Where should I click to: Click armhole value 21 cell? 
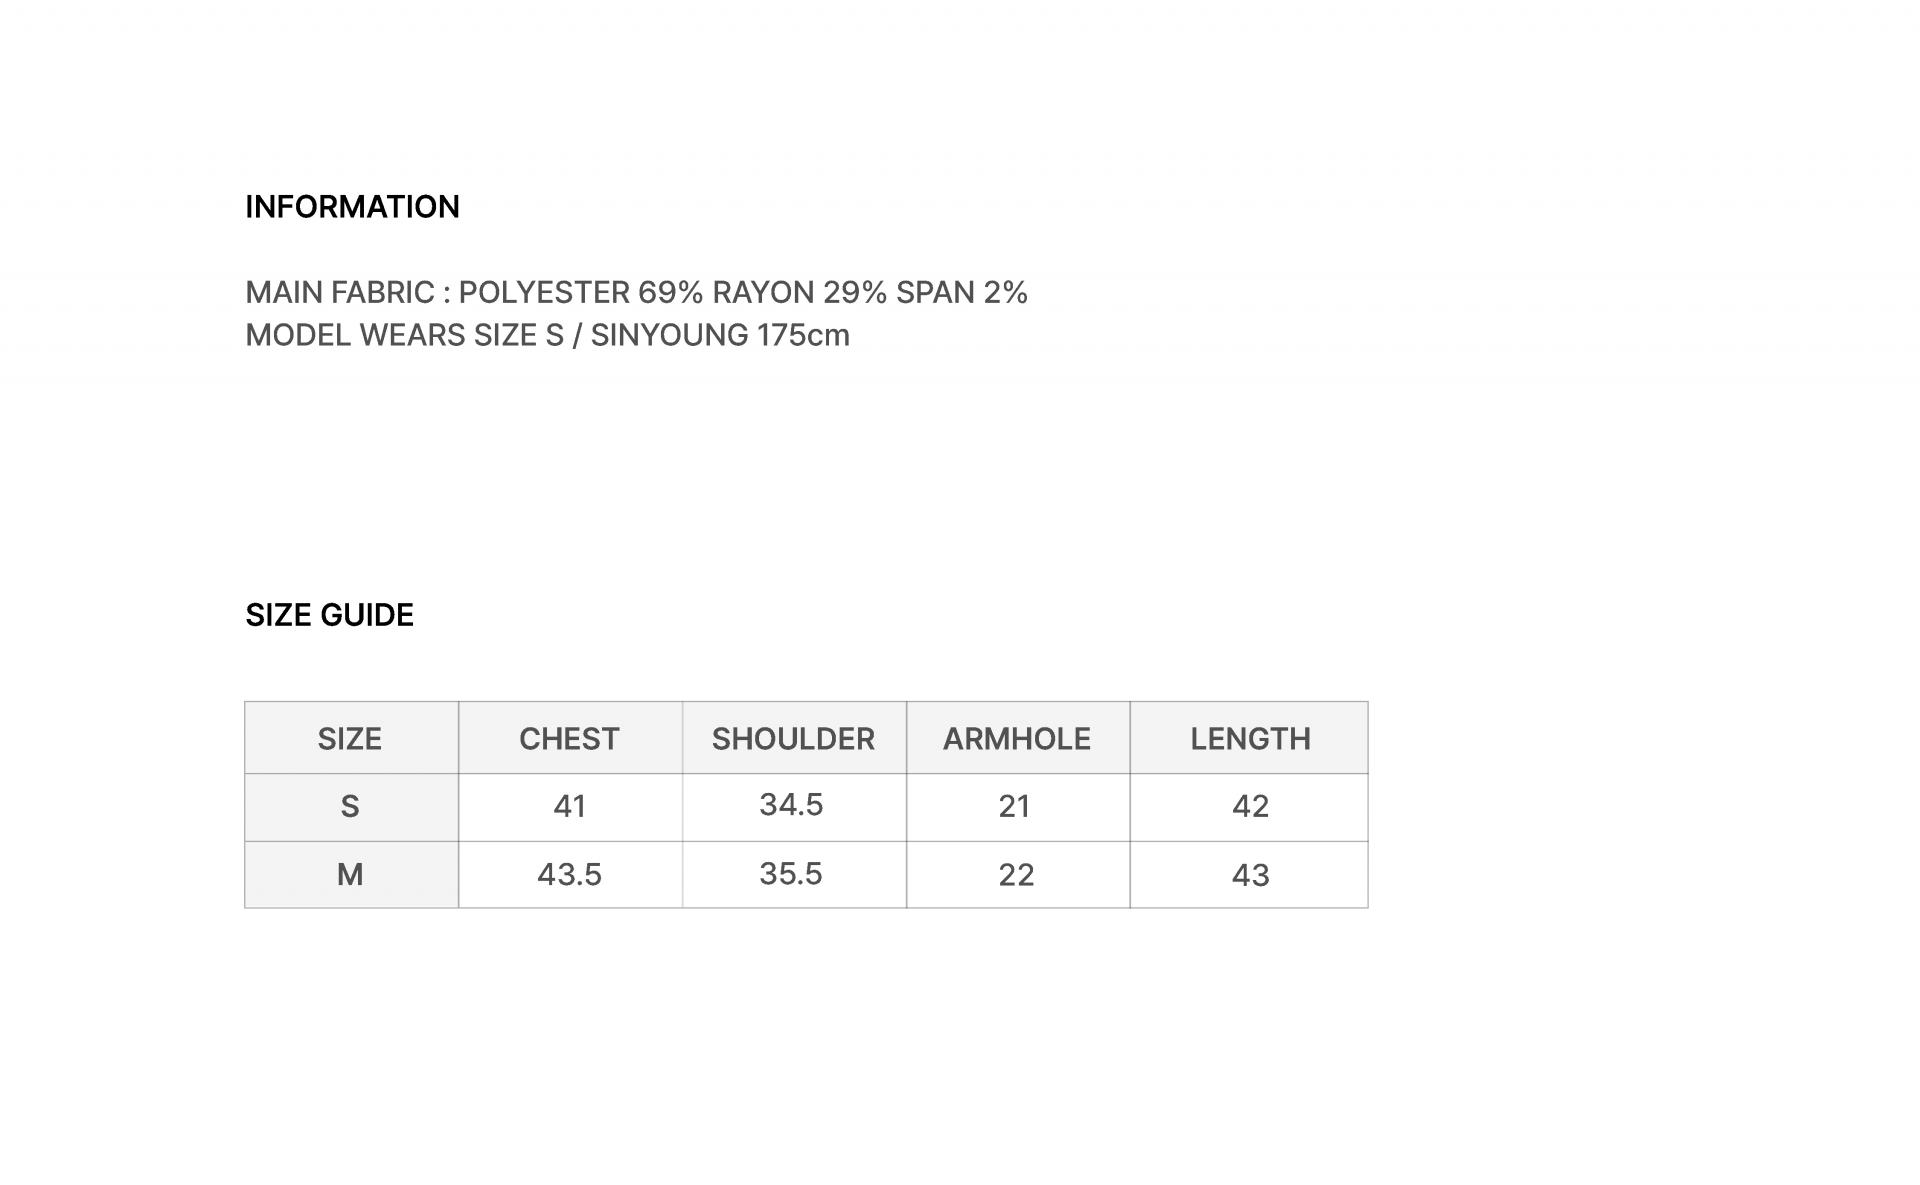(x=1018, y=807)
